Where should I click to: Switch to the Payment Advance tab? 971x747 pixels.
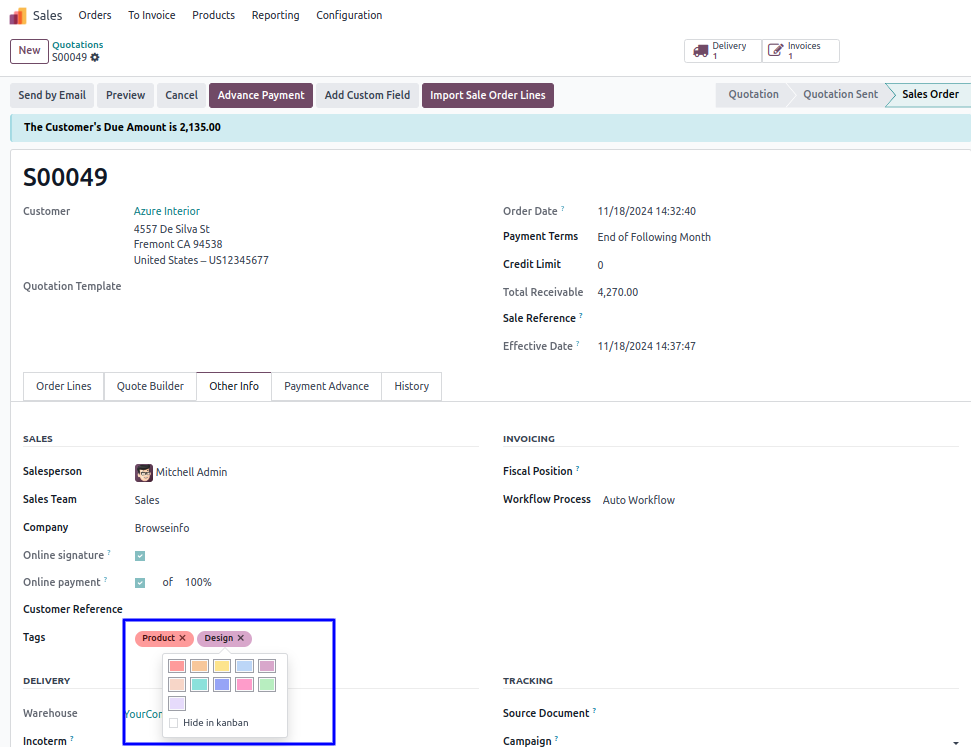tap(326, 386)
